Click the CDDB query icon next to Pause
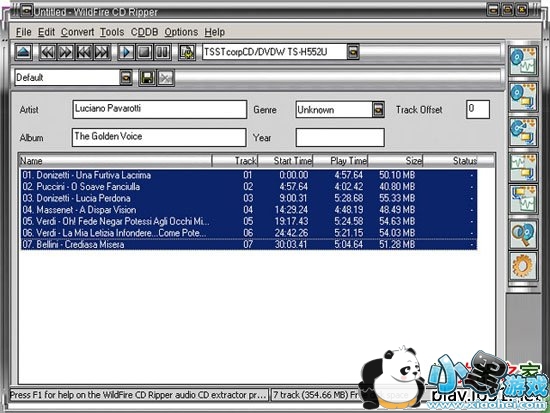The width and height of the screenshot is (550, 413). [187, 52]
